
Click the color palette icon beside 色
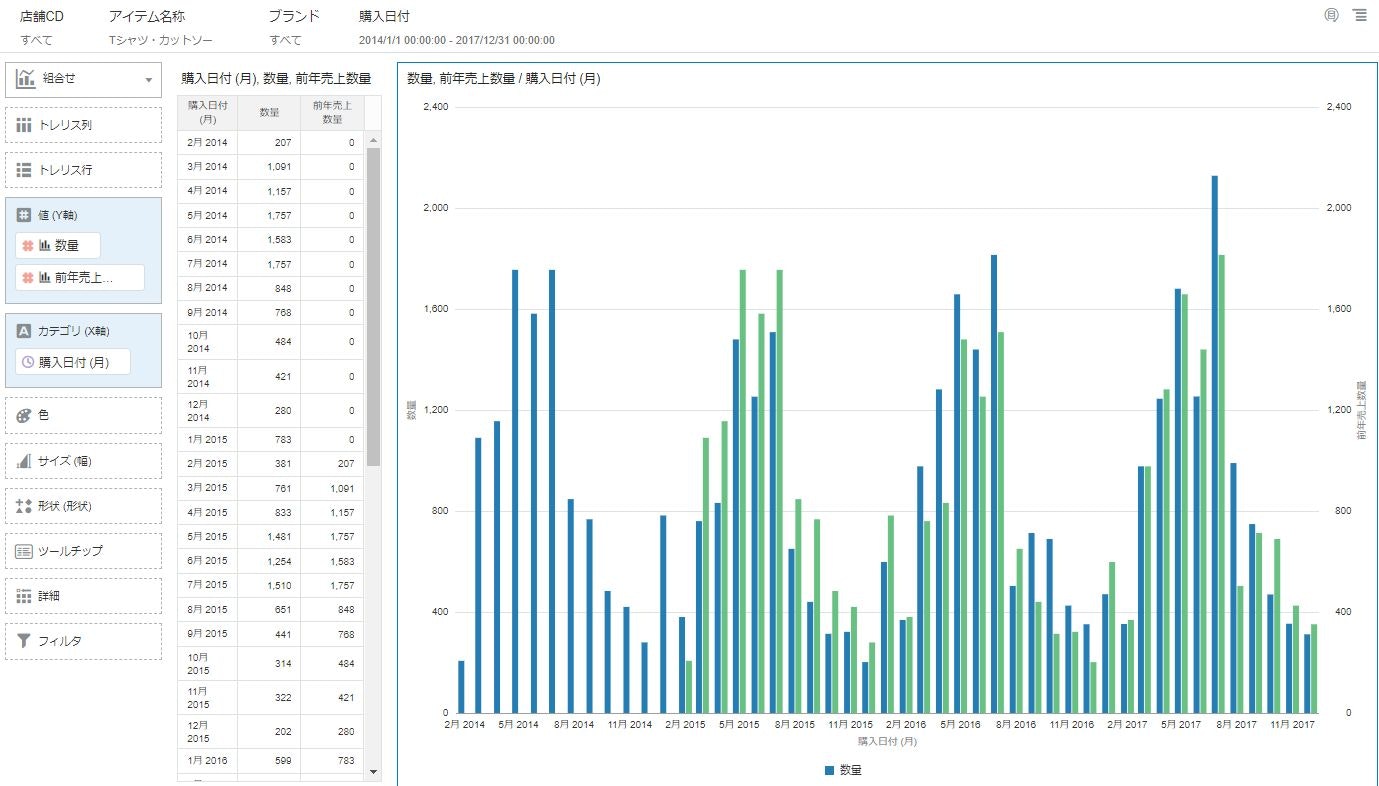tap(25, 415)
